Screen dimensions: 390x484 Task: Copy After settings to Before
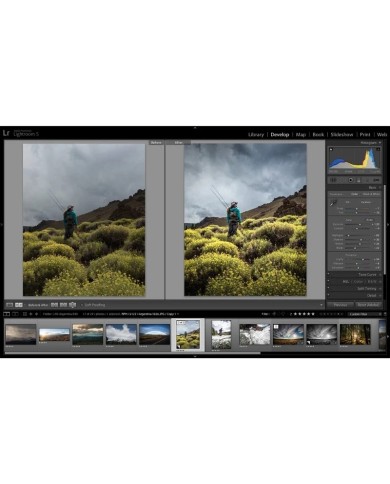63,305
